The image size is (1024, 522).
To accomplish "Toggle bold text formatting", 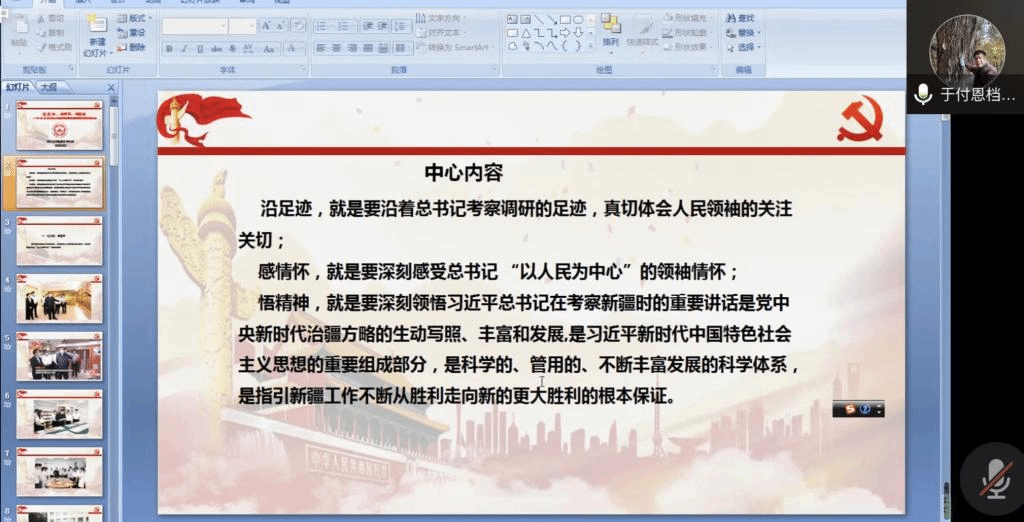I will (x=169, y=48).
